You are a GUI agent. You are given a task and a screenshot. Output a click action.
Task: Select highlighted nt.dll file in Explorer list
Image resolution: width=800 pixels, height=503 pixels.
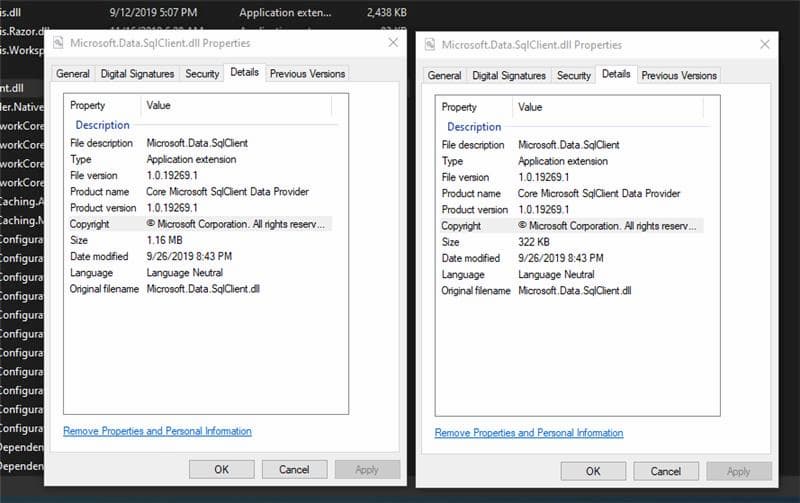tap(22, 88)
